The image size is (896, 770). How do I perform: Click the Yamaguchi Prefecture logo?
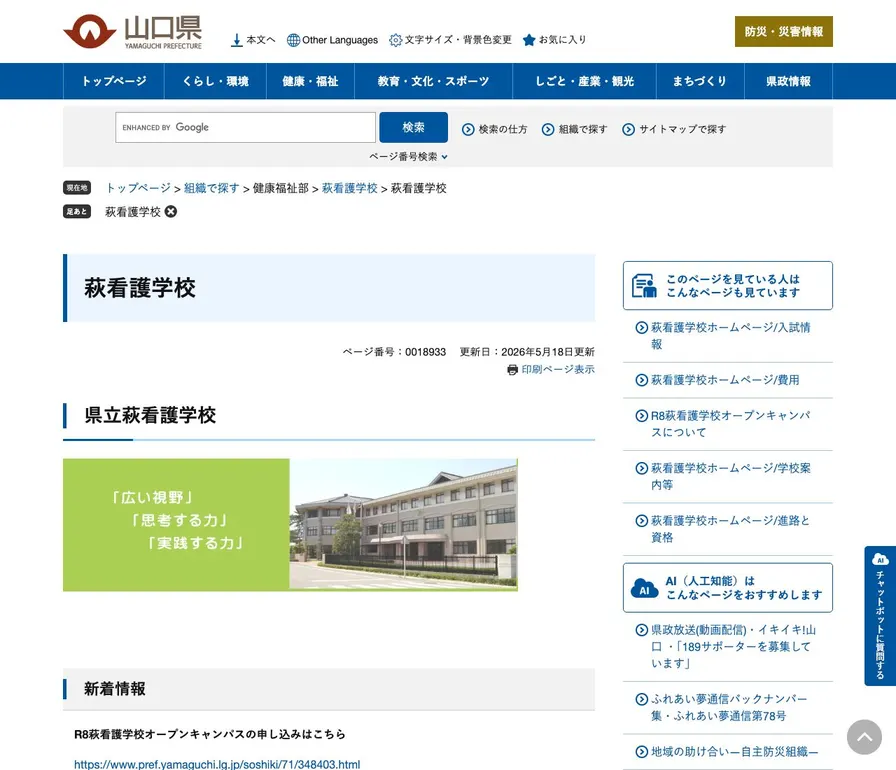pyautogui.click(x=133, y=31)
